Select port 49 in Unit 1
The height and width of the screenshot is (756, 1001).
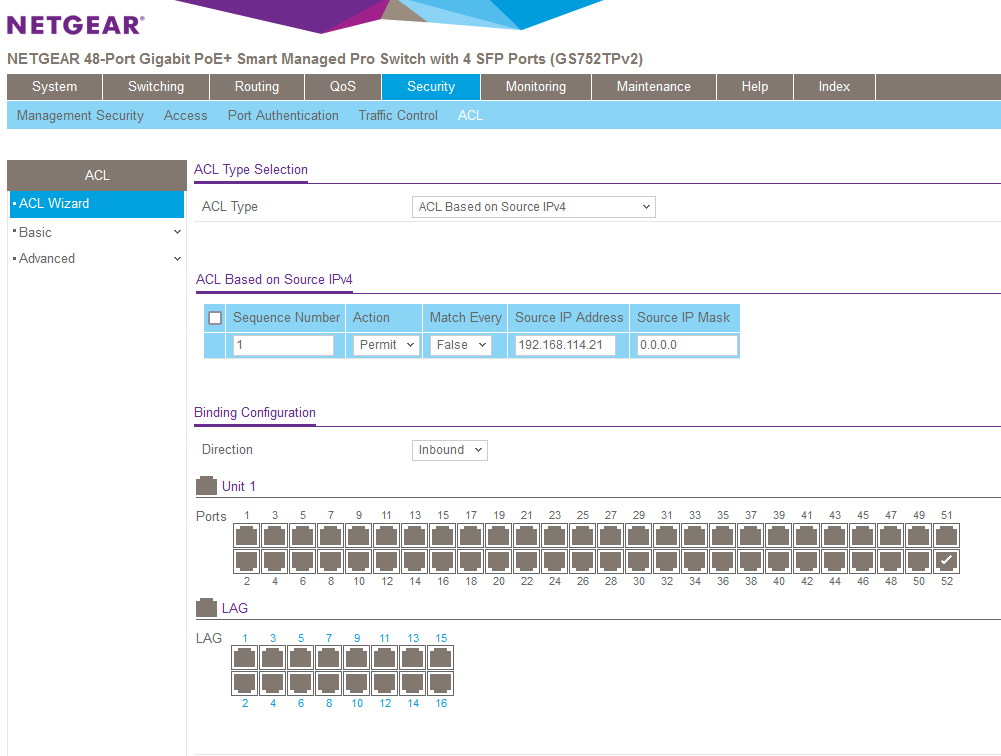click(919, 536)
